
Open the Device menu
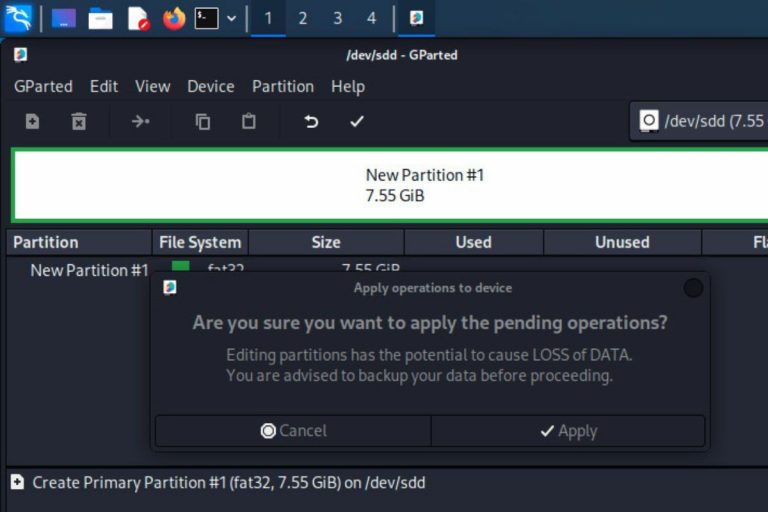(x=211, y=87)
